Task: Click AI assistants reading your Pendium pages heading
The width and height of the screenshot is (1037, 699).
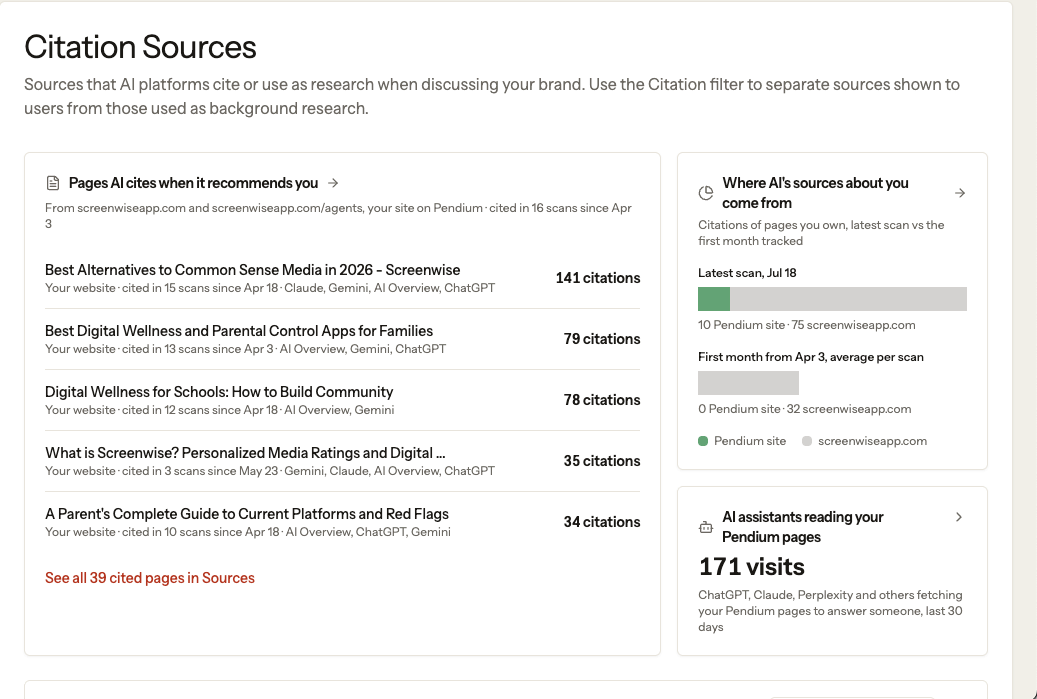Action: point(802,527)
